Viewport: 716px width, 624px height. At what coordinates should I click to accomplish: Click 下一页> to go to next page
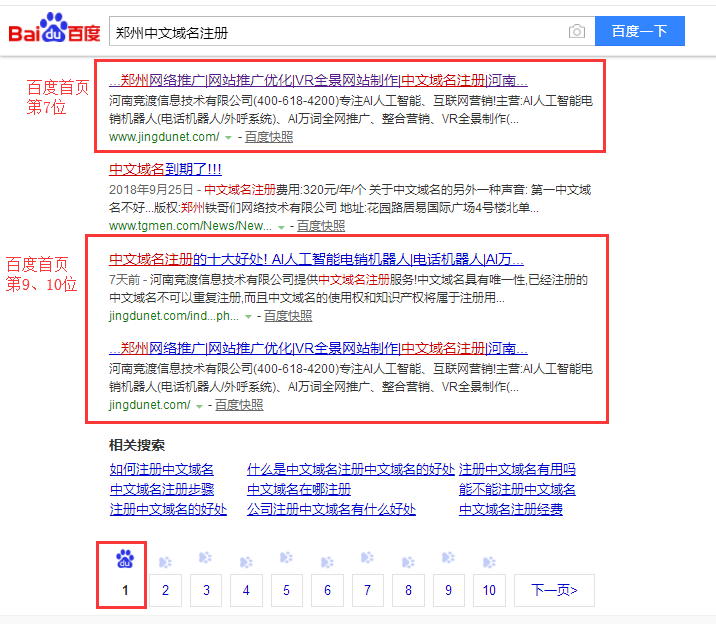click(553, 590)
